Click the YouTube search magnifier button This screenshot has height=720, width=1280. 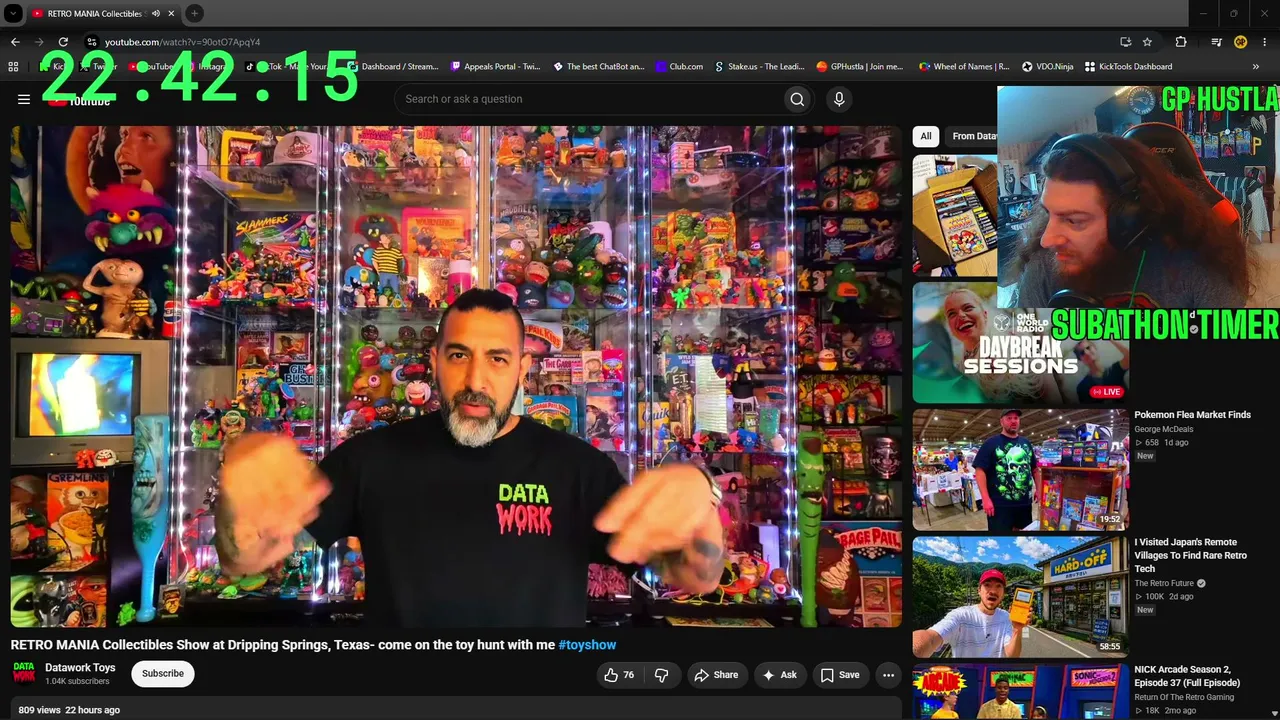797,99
